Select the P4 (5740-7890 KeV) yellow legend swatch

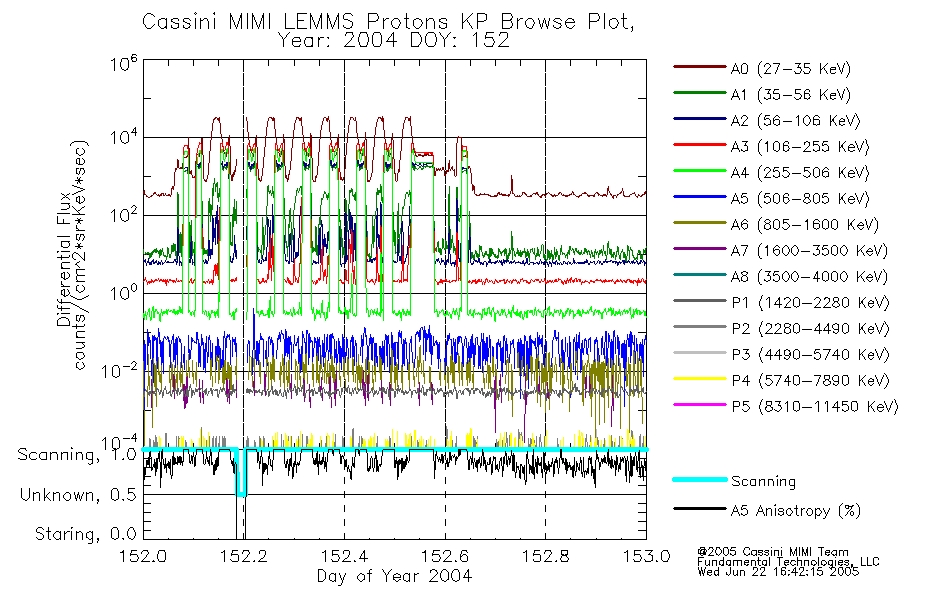699,379
